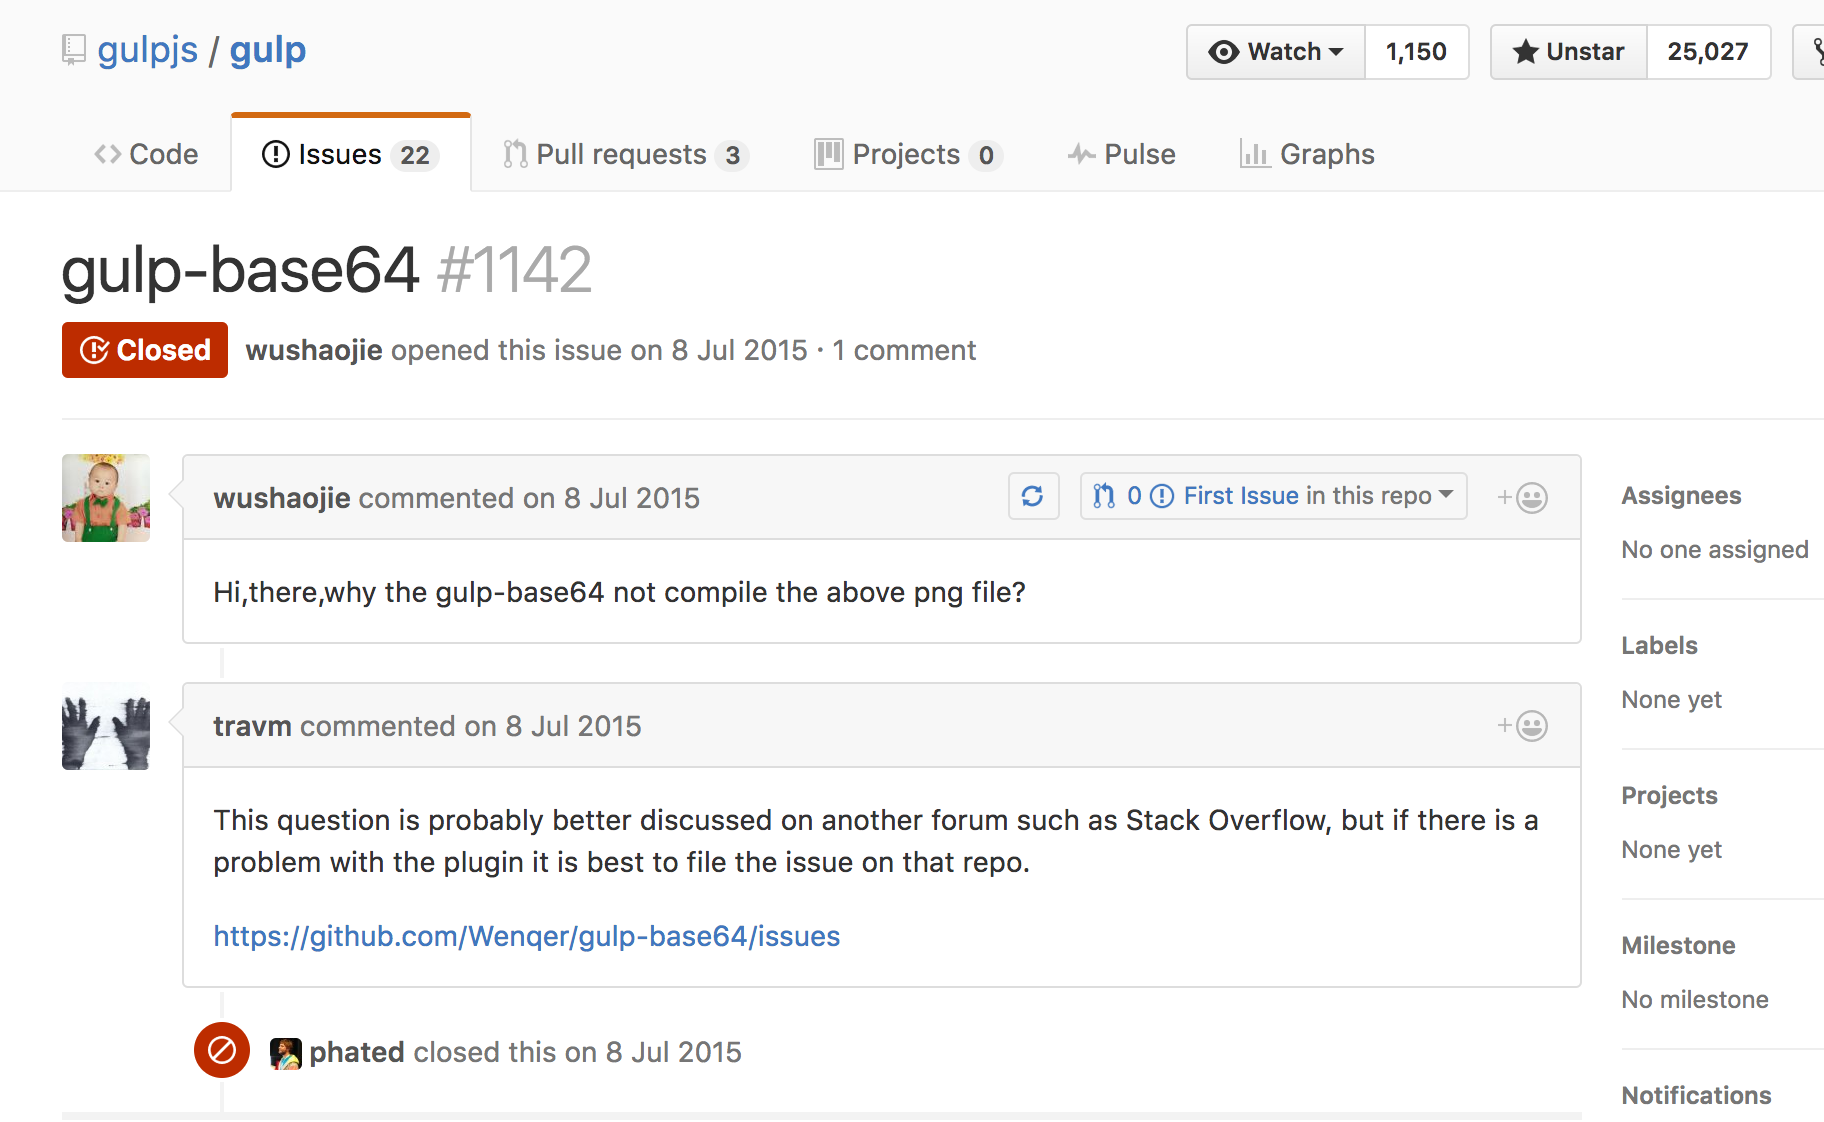
Task: Switch to the Issues tab
Action: click(350, 154)
